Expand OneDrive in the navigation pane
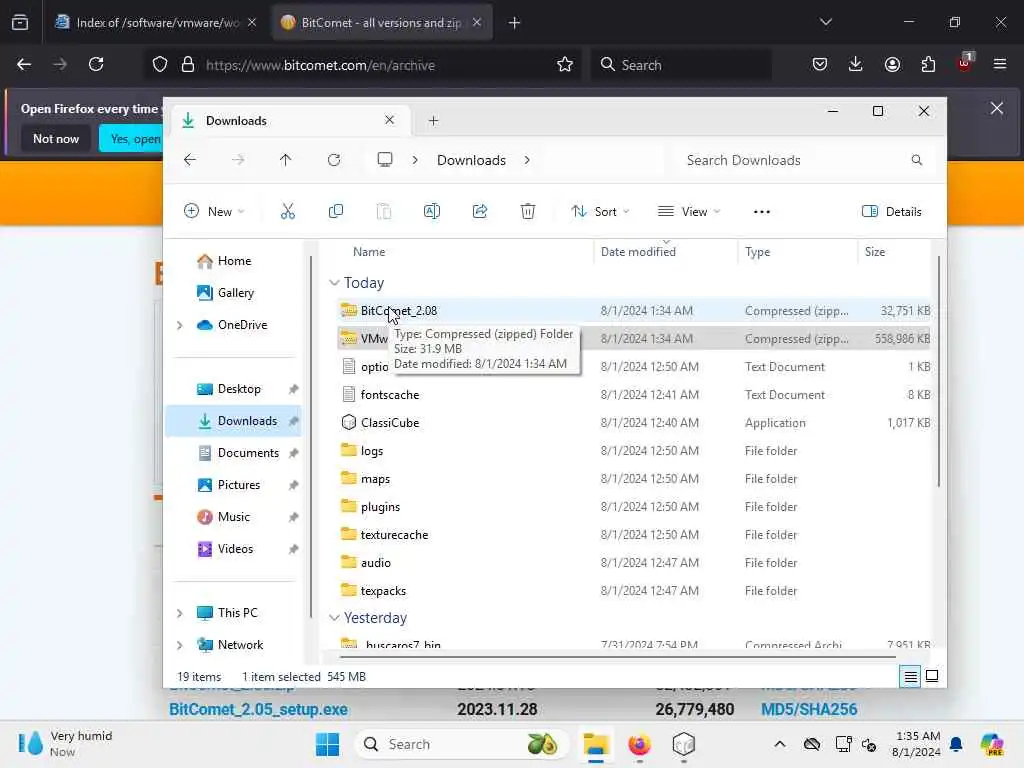 [180, 325]
